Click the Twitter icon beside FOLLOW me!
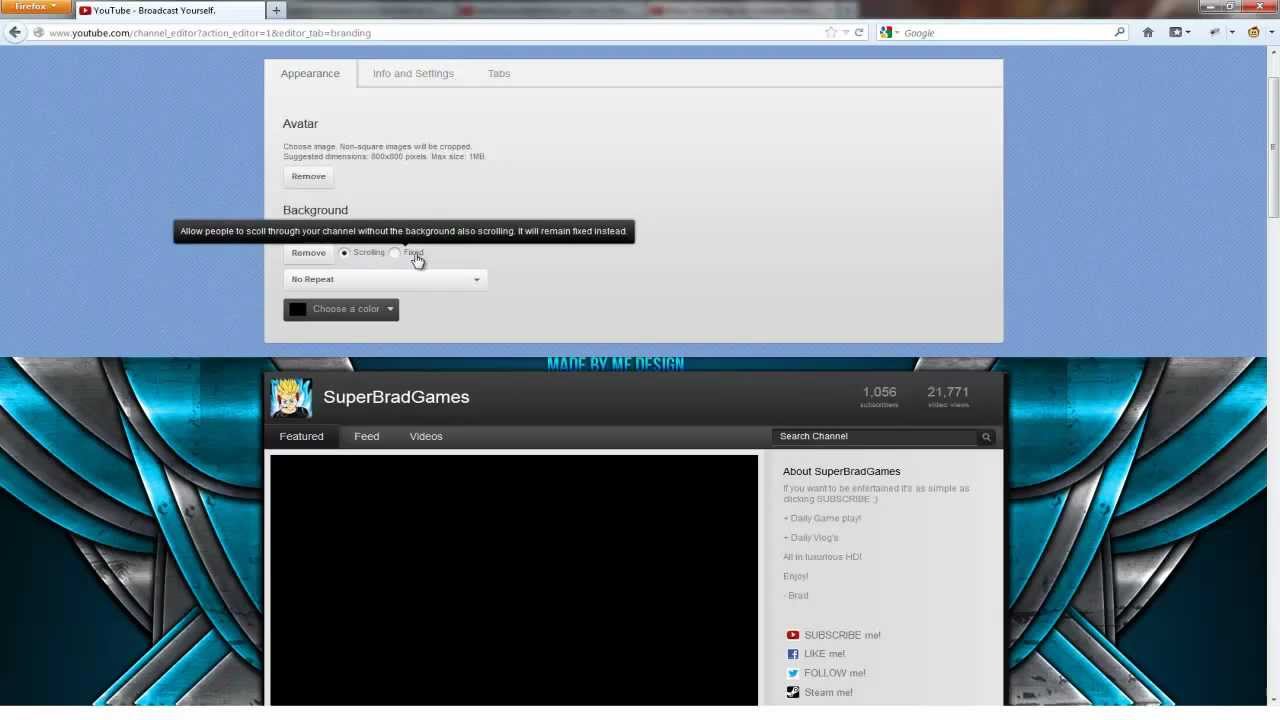 coord(792,673)
